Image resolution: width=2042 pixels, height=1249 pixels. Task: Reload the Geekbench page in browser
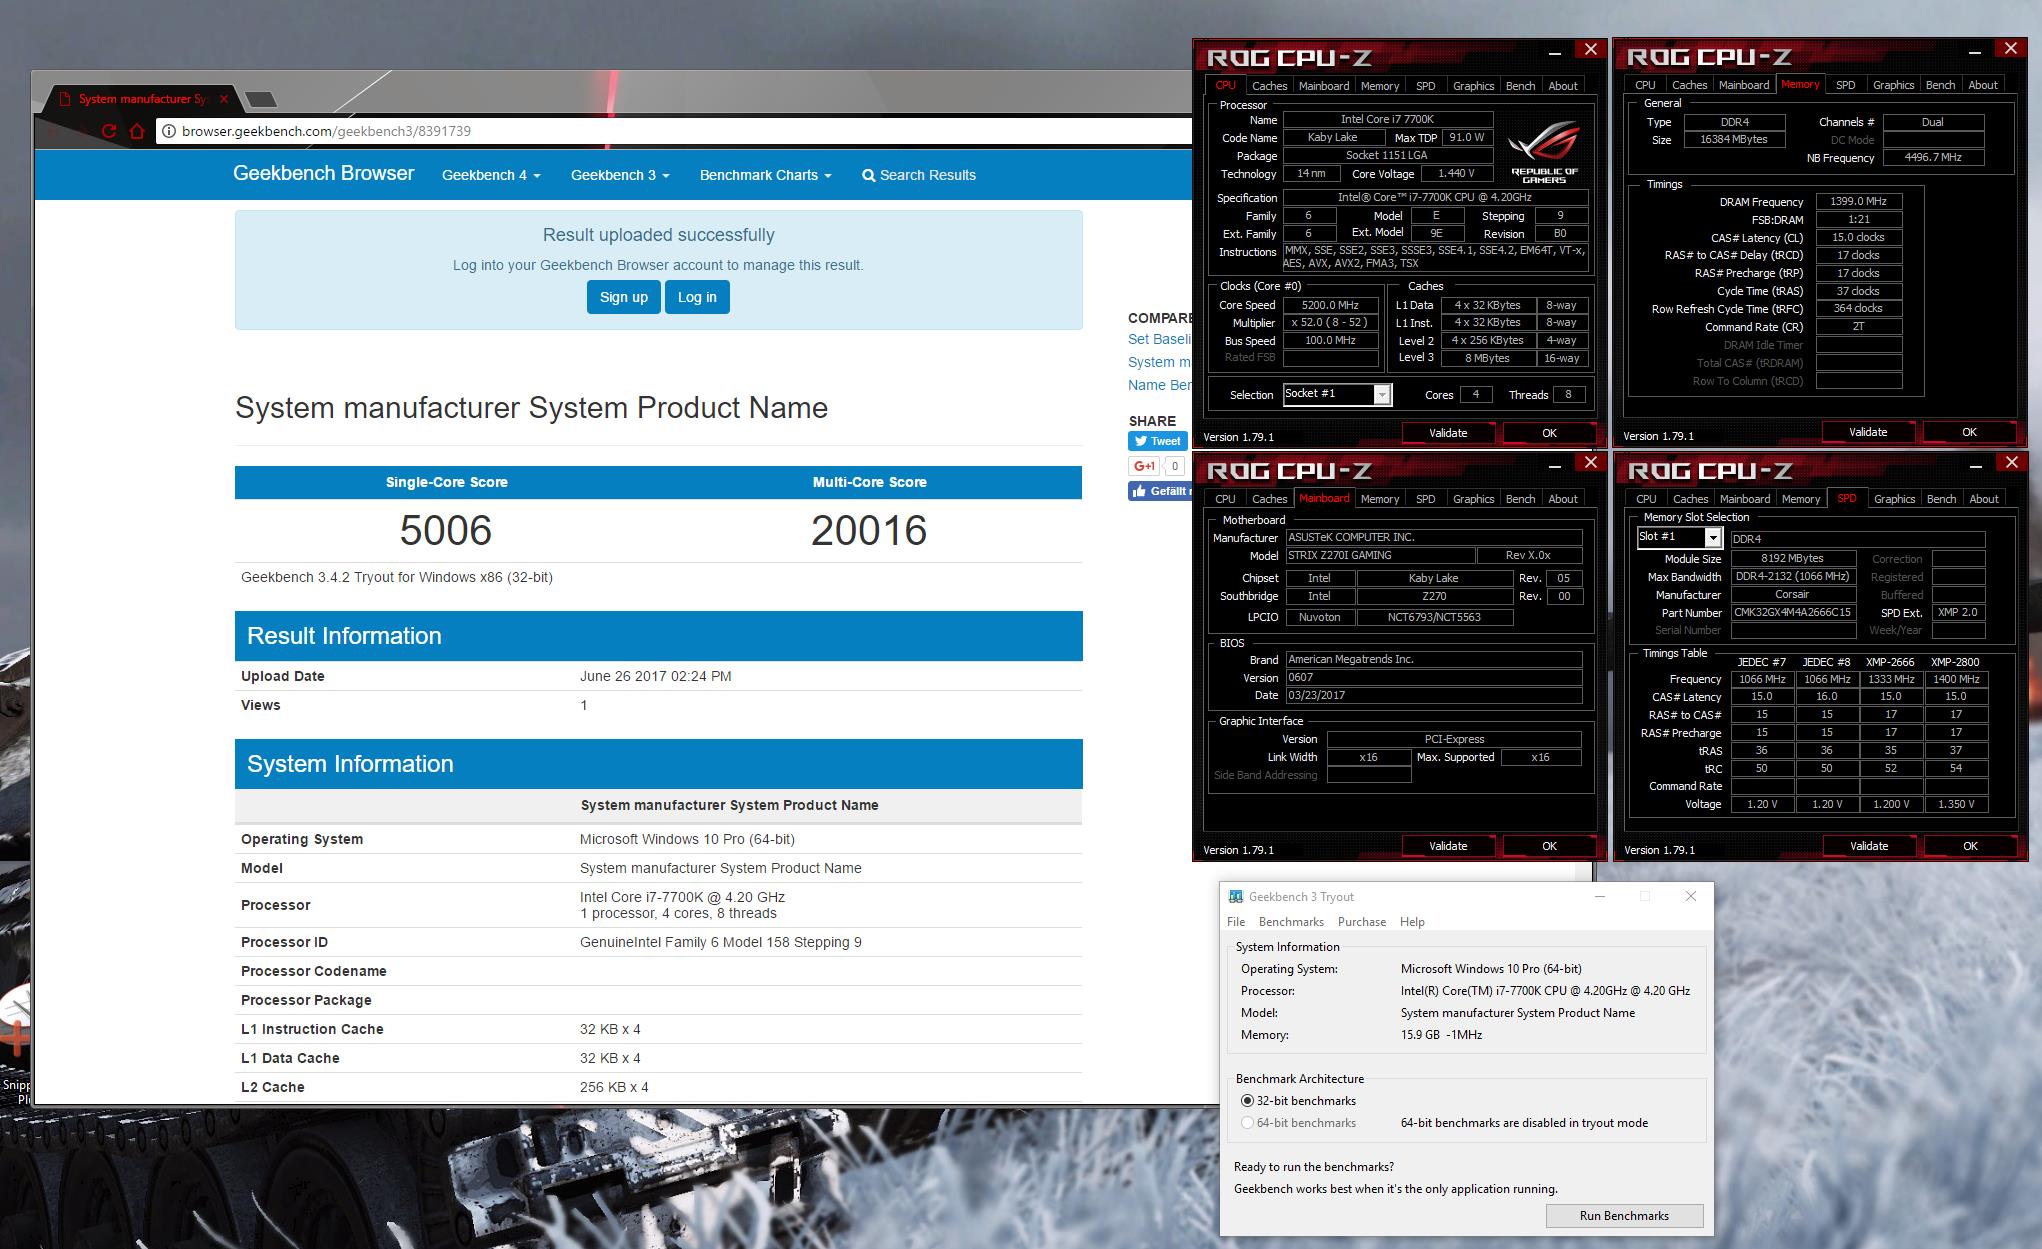[109, 131]
